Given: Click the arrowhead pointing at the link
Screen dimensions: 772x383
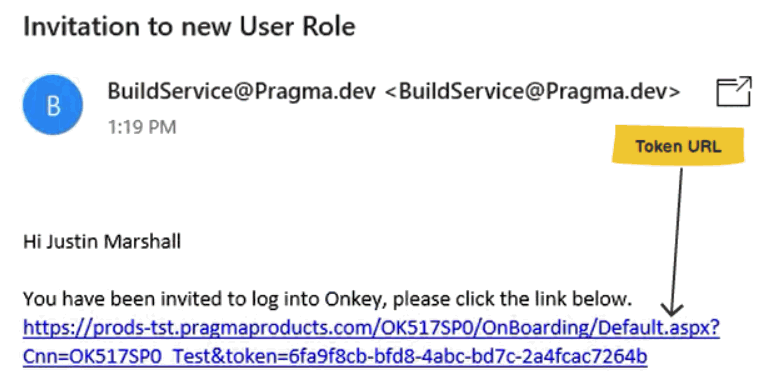Looking at the screenshot, I should click(x=672, y=309).
